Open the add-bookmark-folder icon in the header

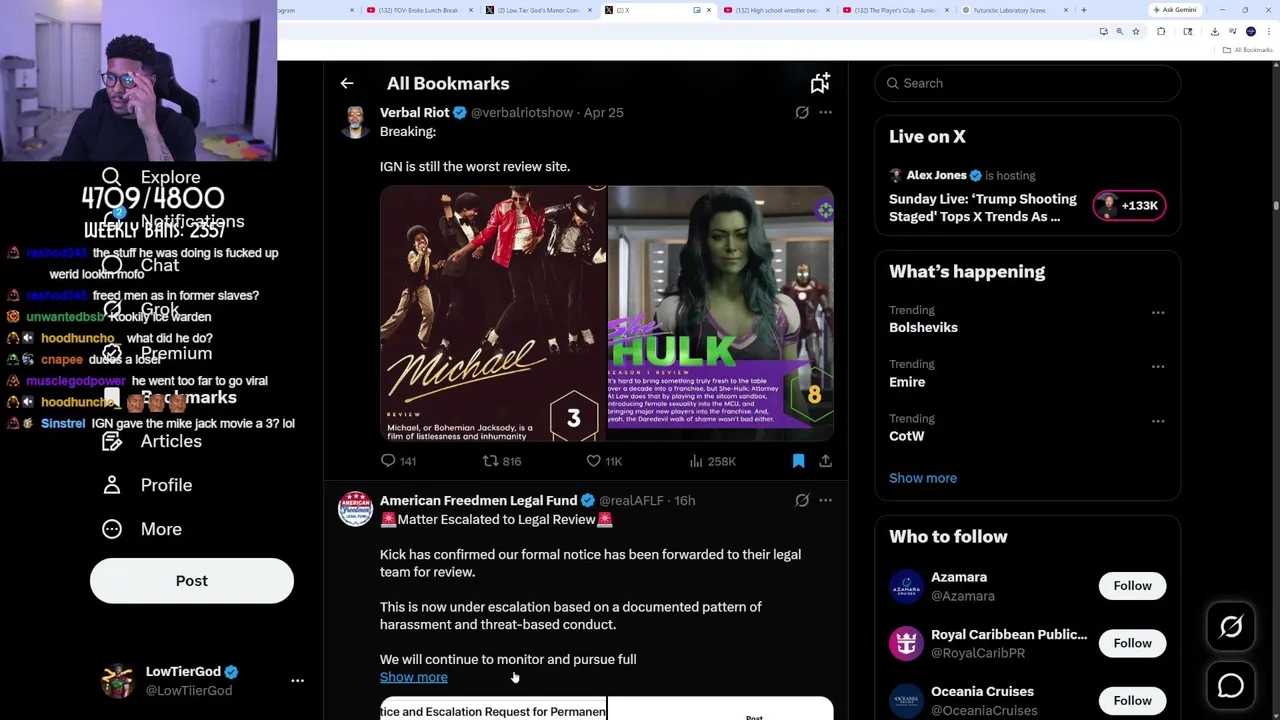click(820, 84)
